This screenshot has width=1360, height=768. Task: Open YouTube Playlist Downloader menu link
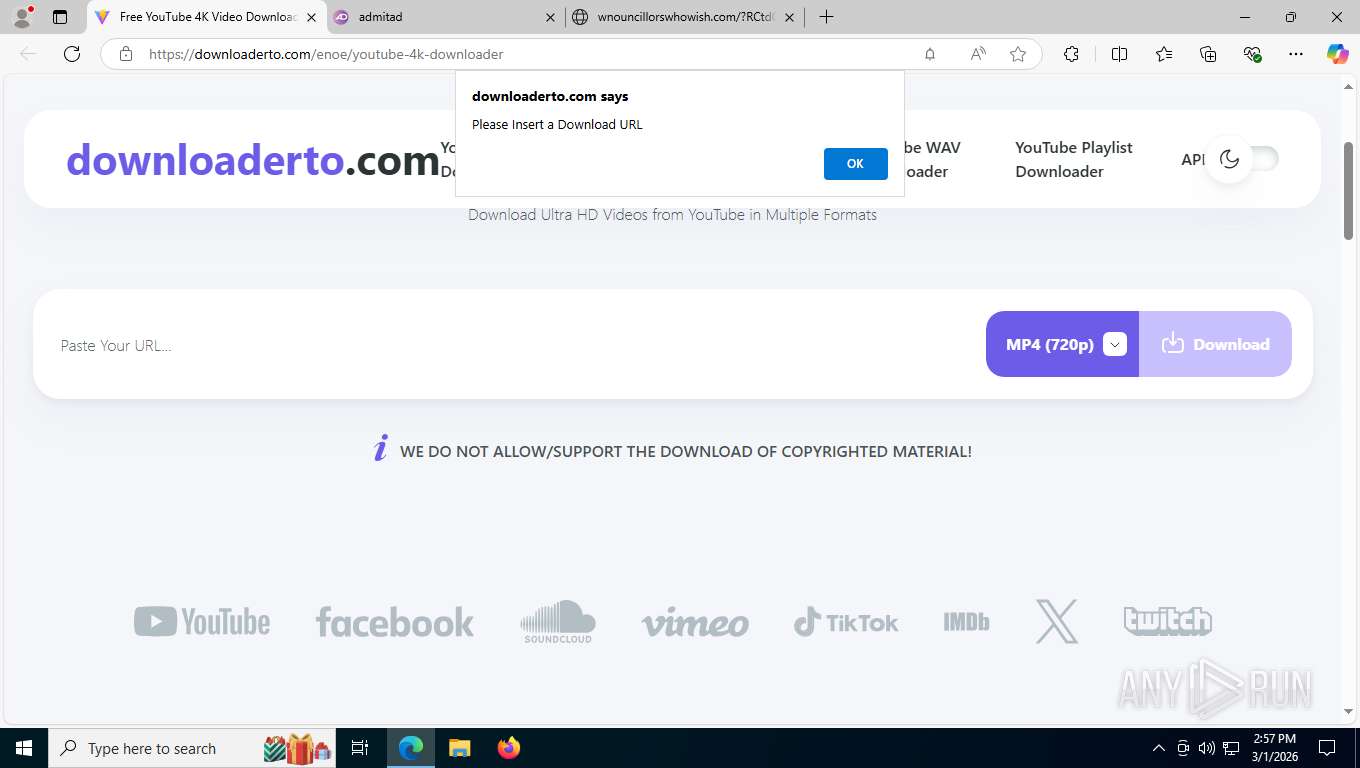tap(1074, 159)
